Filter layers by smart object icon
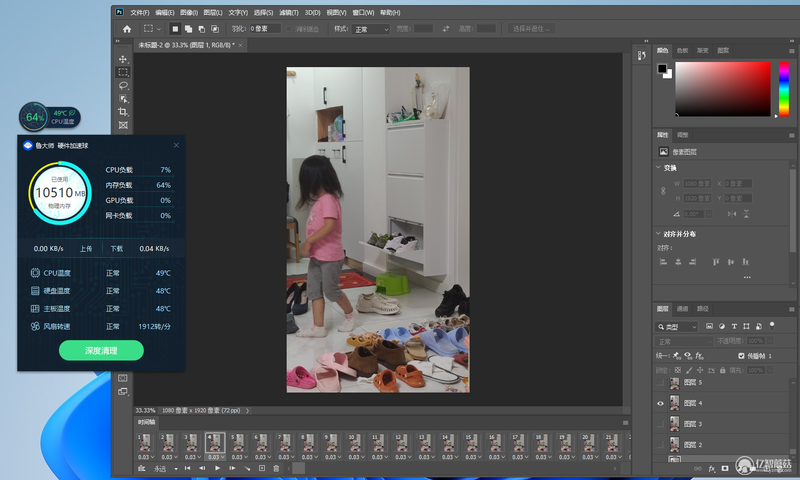The image size is (800, 480). [x=759, y=326]
